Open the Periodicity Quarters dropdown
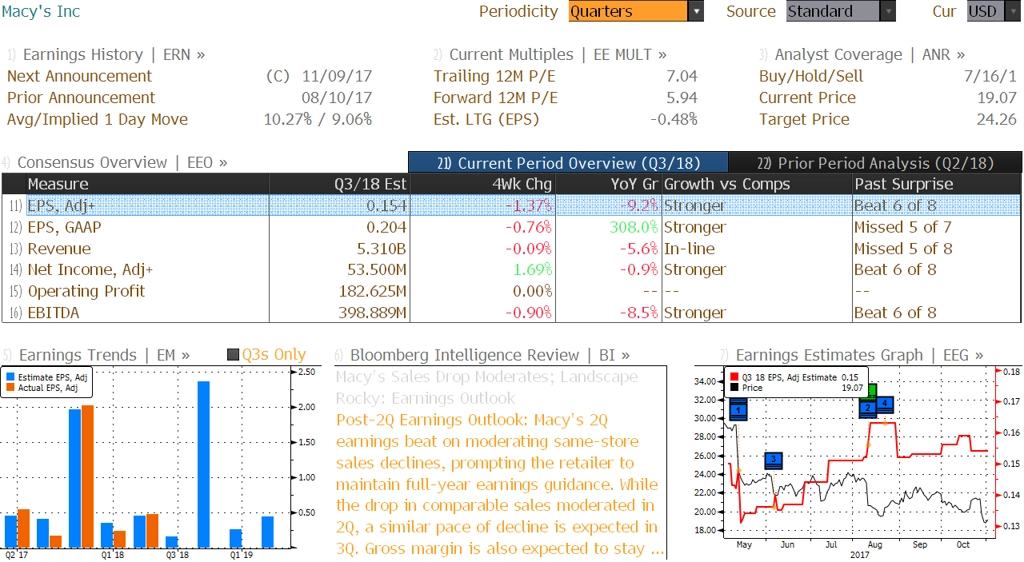This screenshot has width=1024, height=562. [635, 11]
